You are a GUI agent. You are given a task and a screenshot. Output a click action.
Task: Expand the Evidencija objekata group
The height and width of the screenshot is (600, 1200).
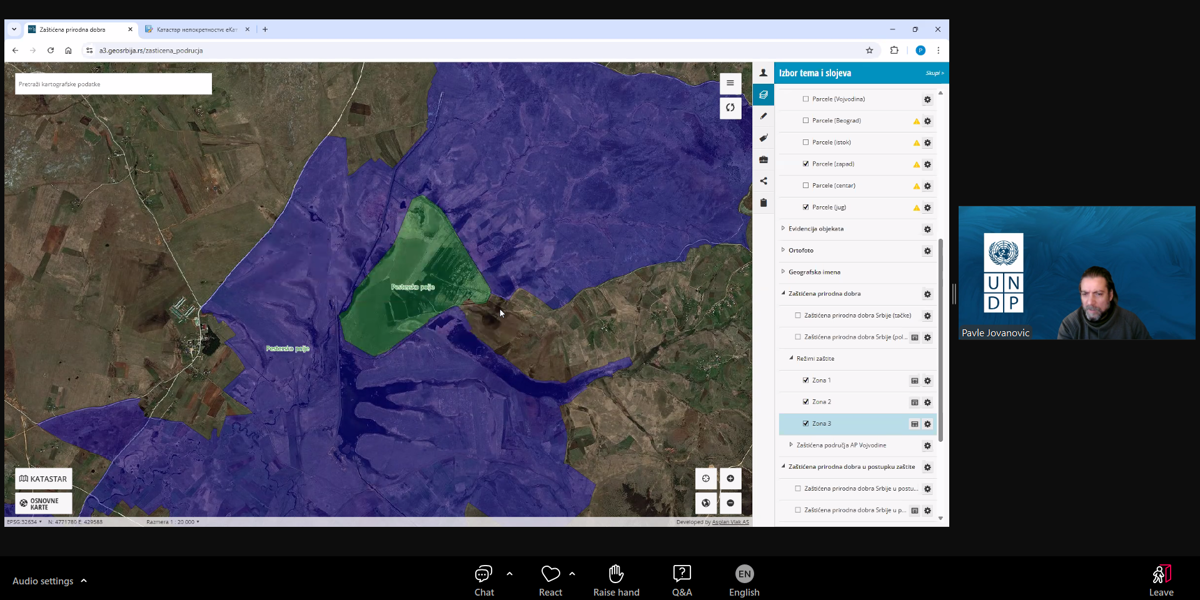click(783, 229)
